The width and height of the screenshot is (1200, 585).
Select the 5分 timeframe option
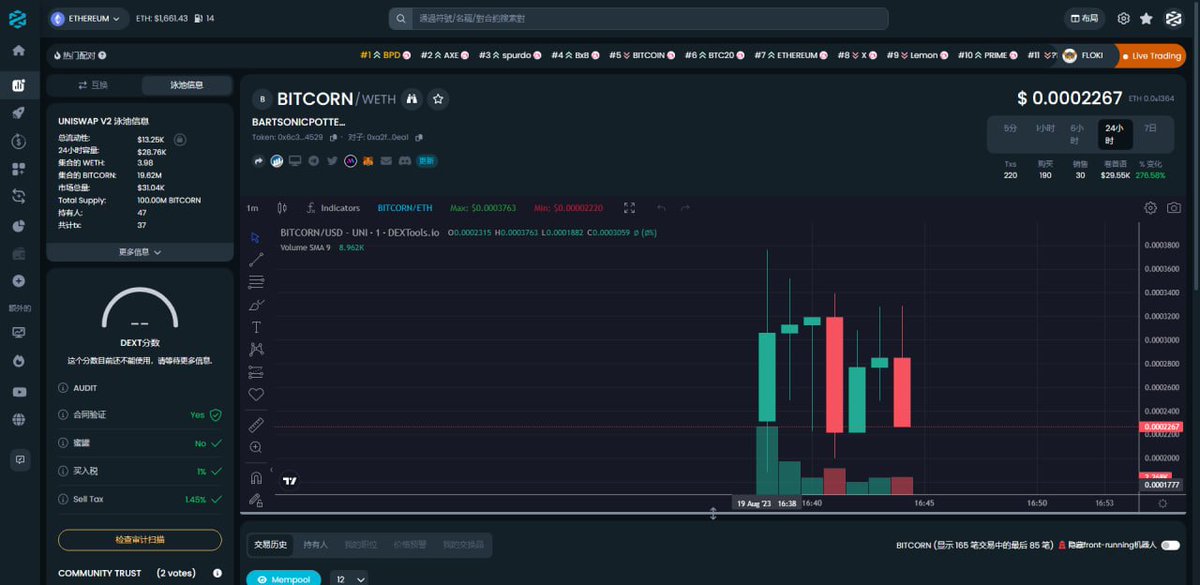[1011, 128]
